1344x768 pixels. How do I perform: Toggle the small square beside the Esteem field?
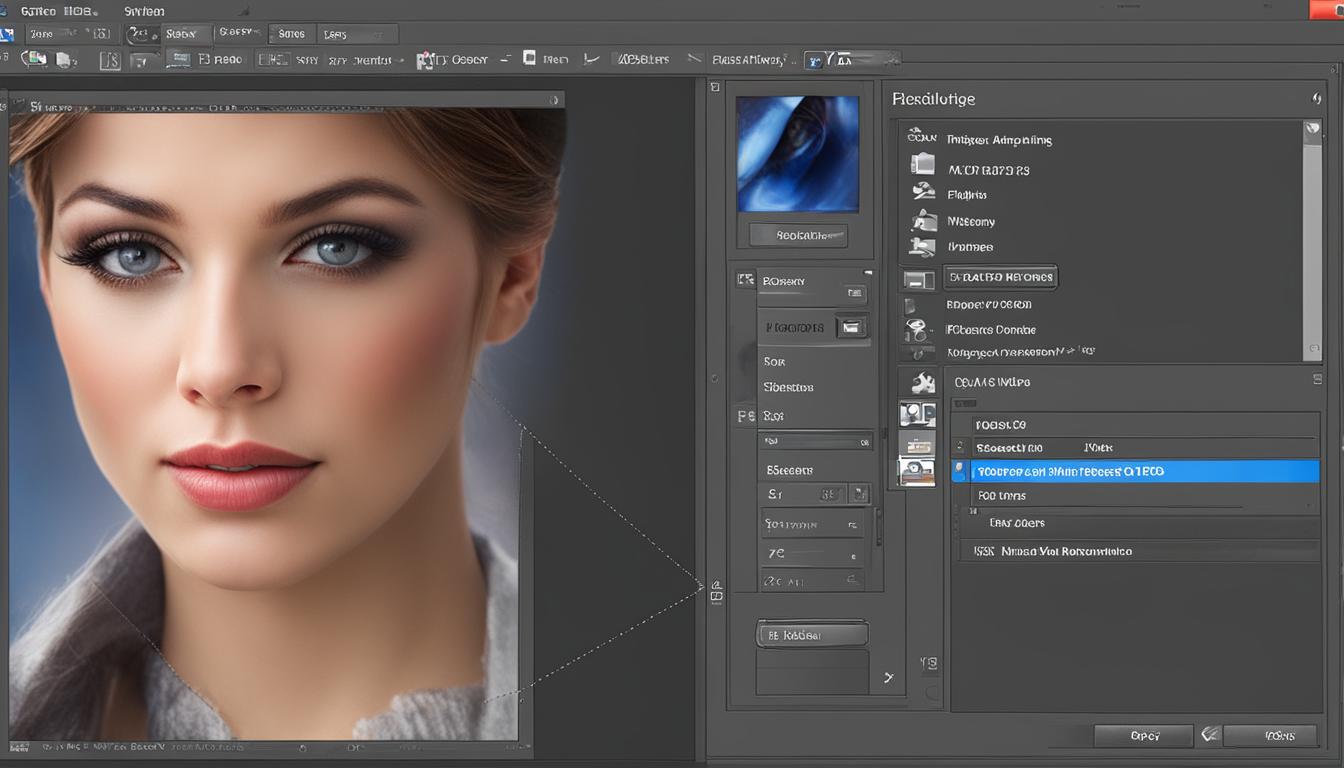(x=860, y=493)
